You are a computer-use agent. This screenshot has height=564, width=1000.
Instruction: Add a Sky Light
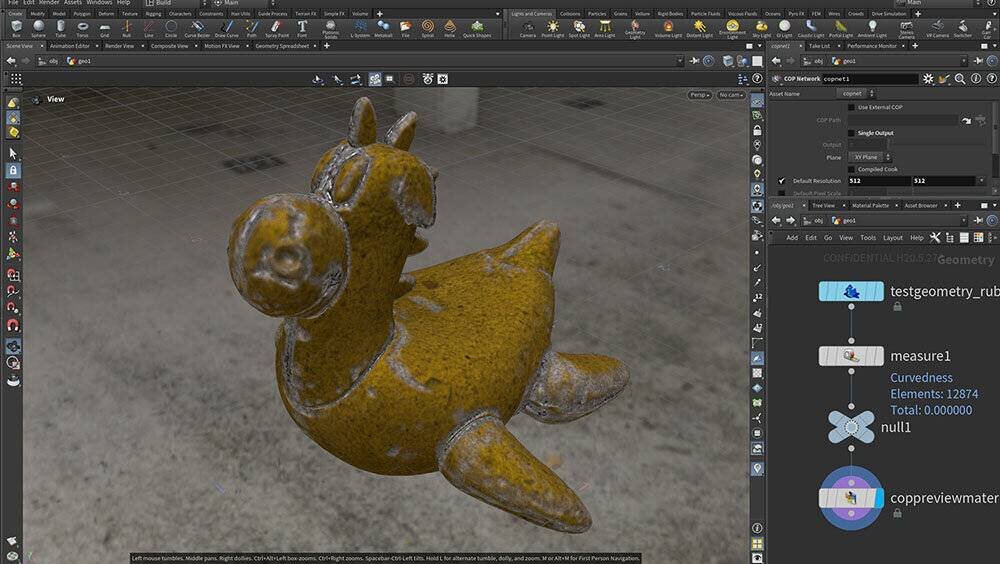(761, 28)
